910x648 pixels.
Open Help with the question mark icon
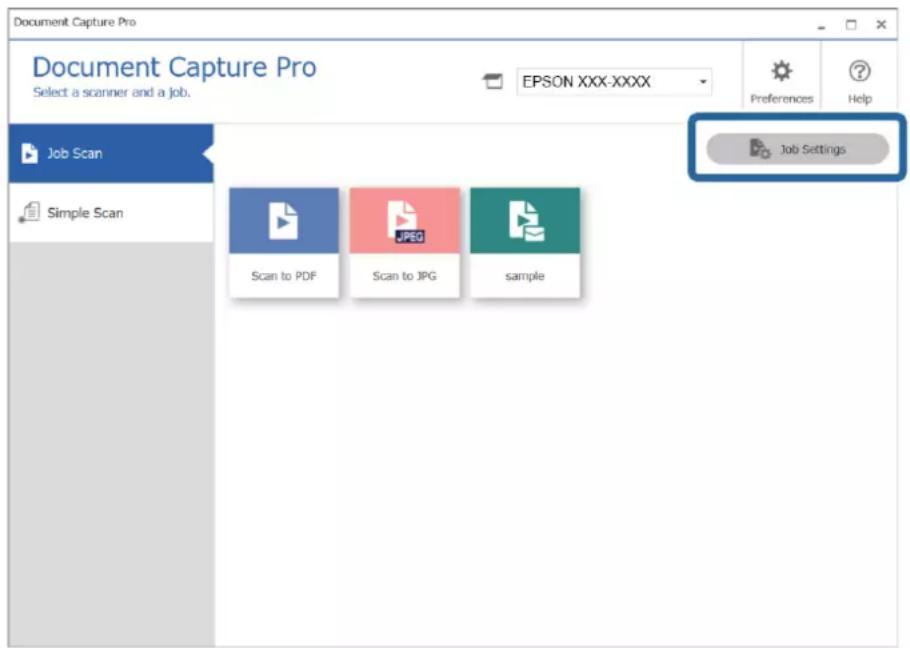[x=860, y=72]
